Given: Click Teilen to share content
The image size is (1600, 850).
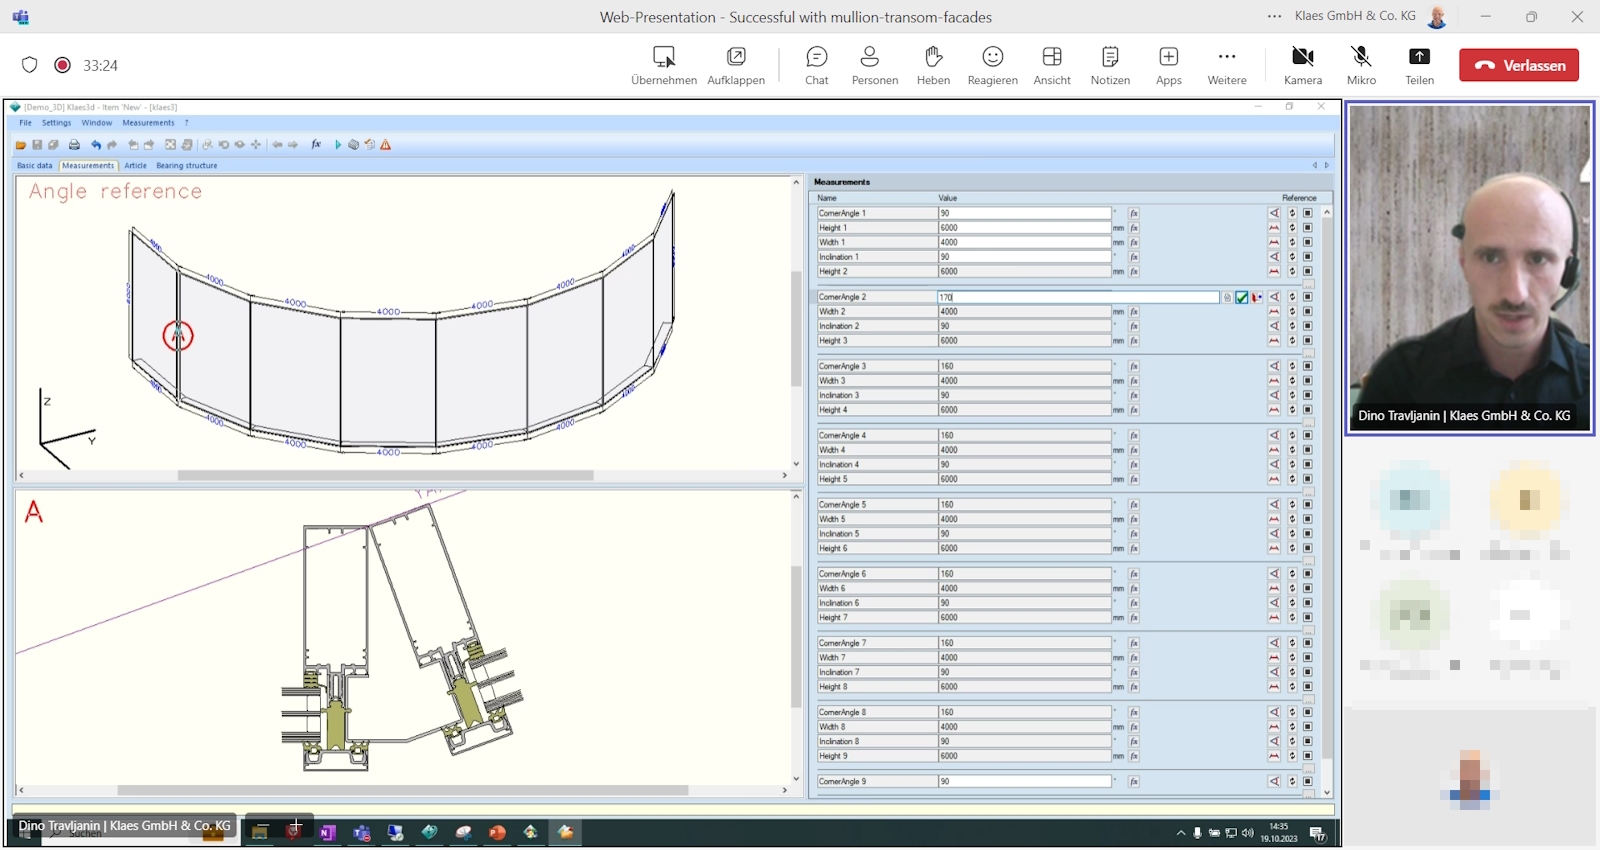Looking at the screenshot, I should 1420,66.
